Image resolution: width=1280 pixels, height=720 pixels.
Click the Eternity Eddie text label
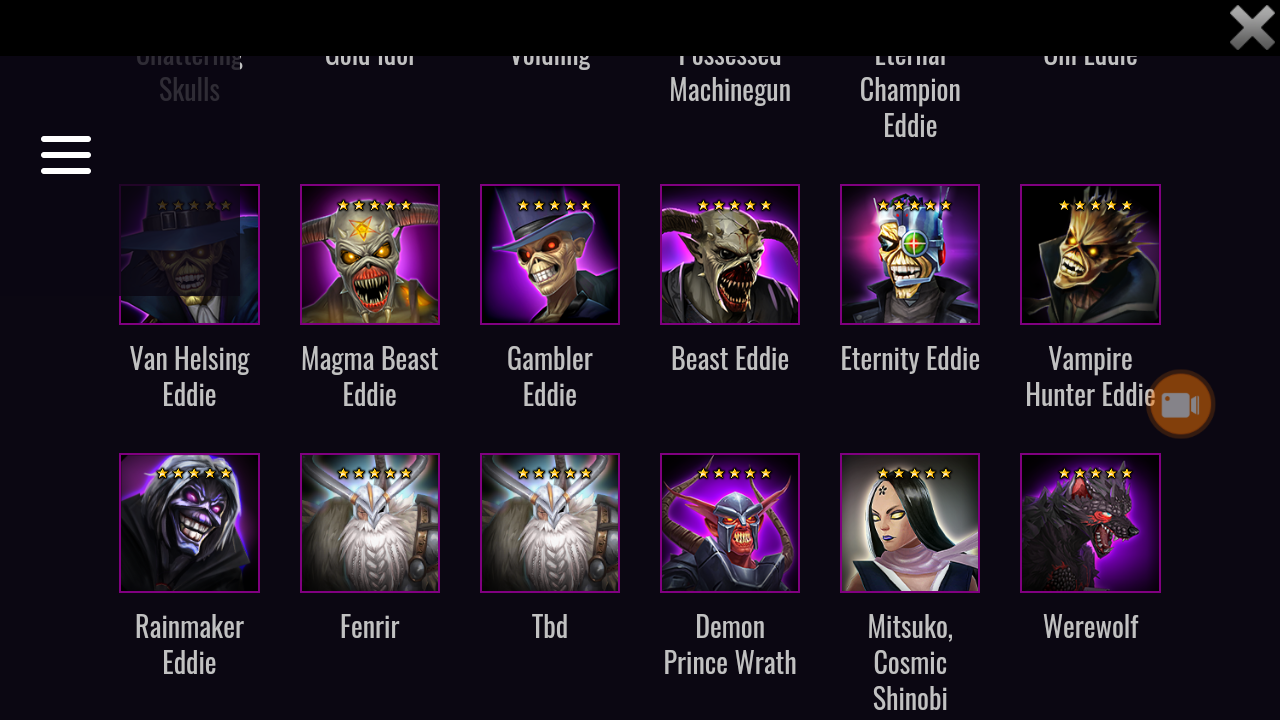tap(910, 358)
